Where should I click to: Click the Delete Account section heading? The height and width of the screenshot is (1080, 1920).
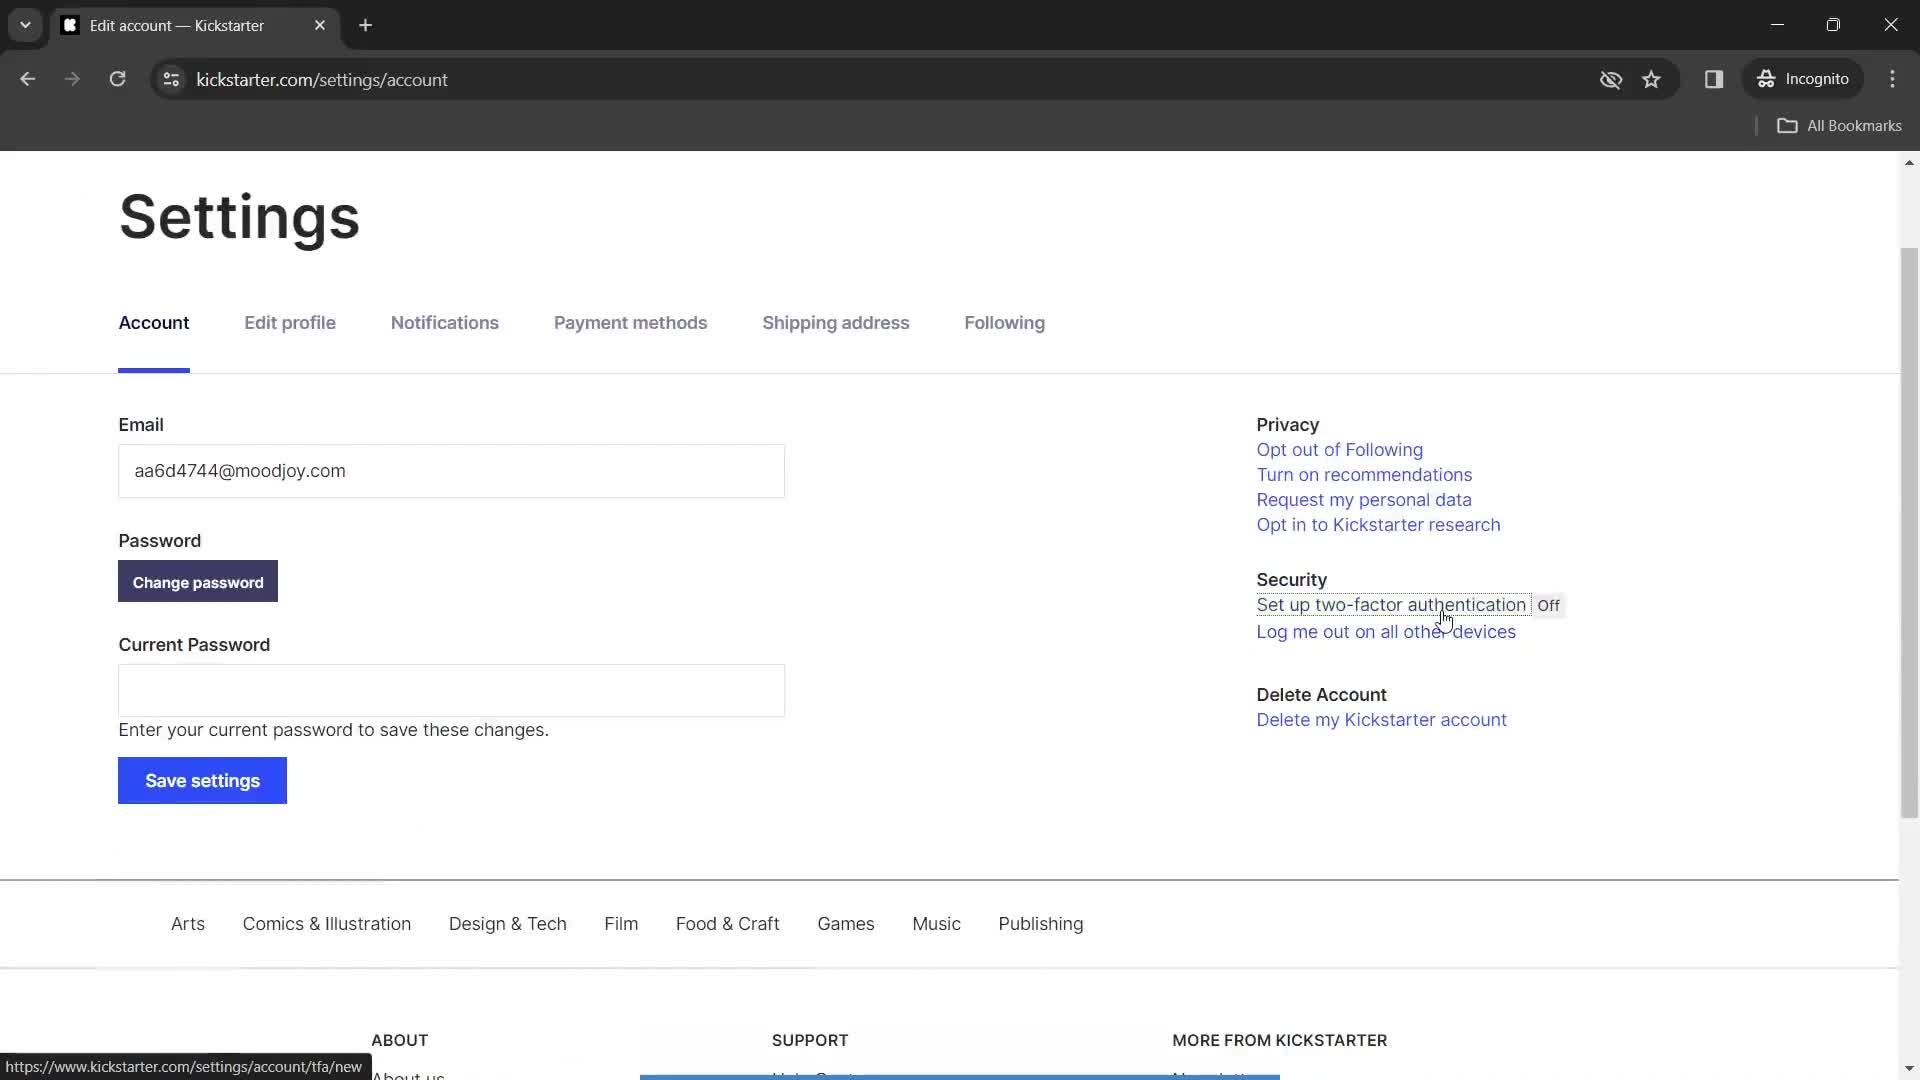click(x=1321, y=695)
